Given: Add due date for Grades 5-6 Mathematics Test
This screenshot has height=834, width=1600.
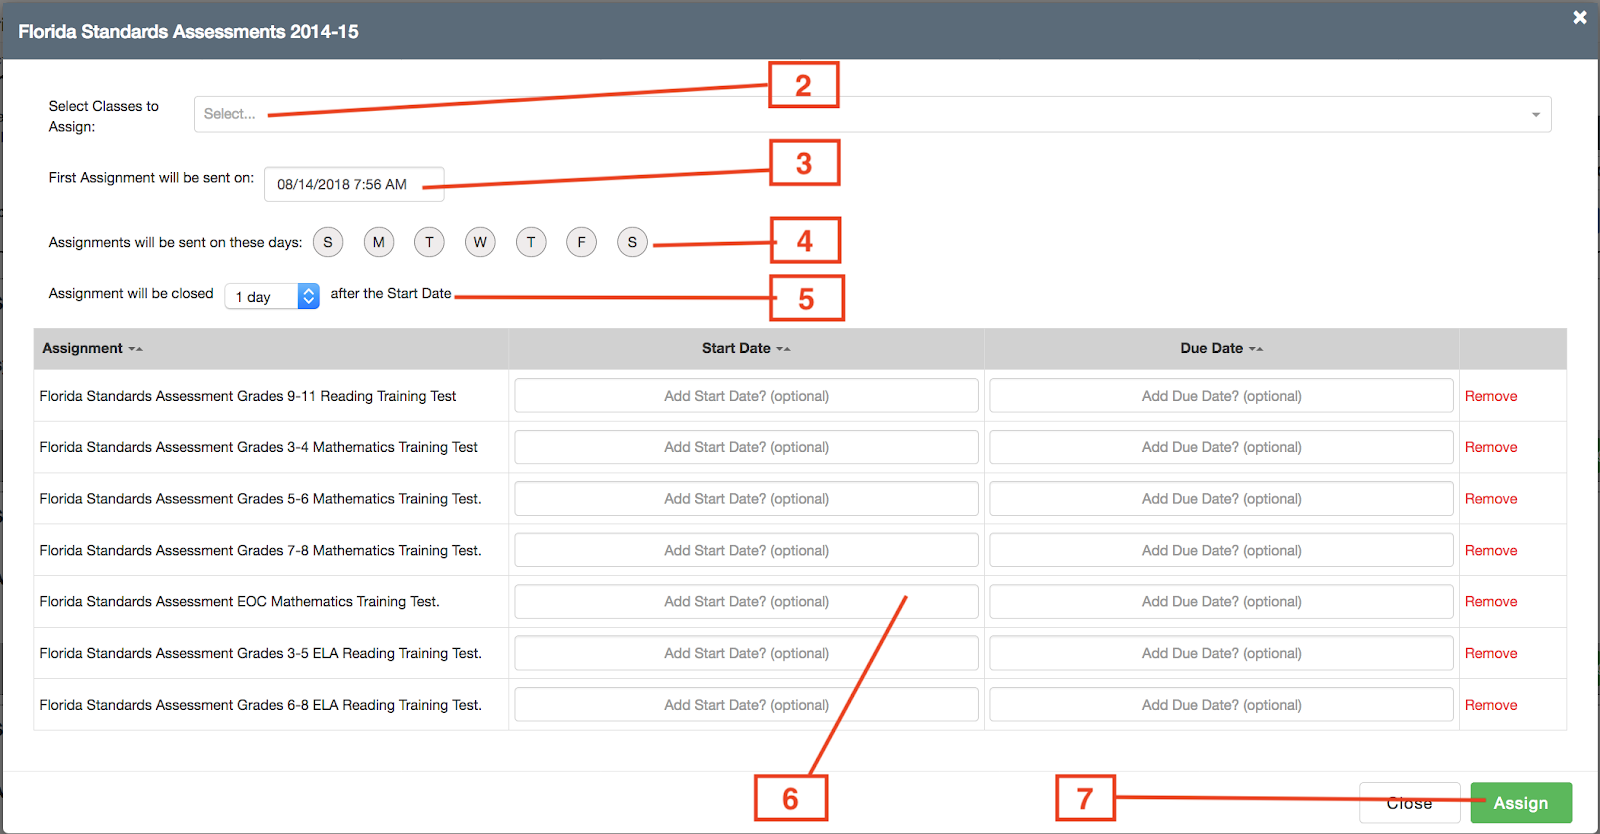Looking at the screenshot, I should [1221, 499].
